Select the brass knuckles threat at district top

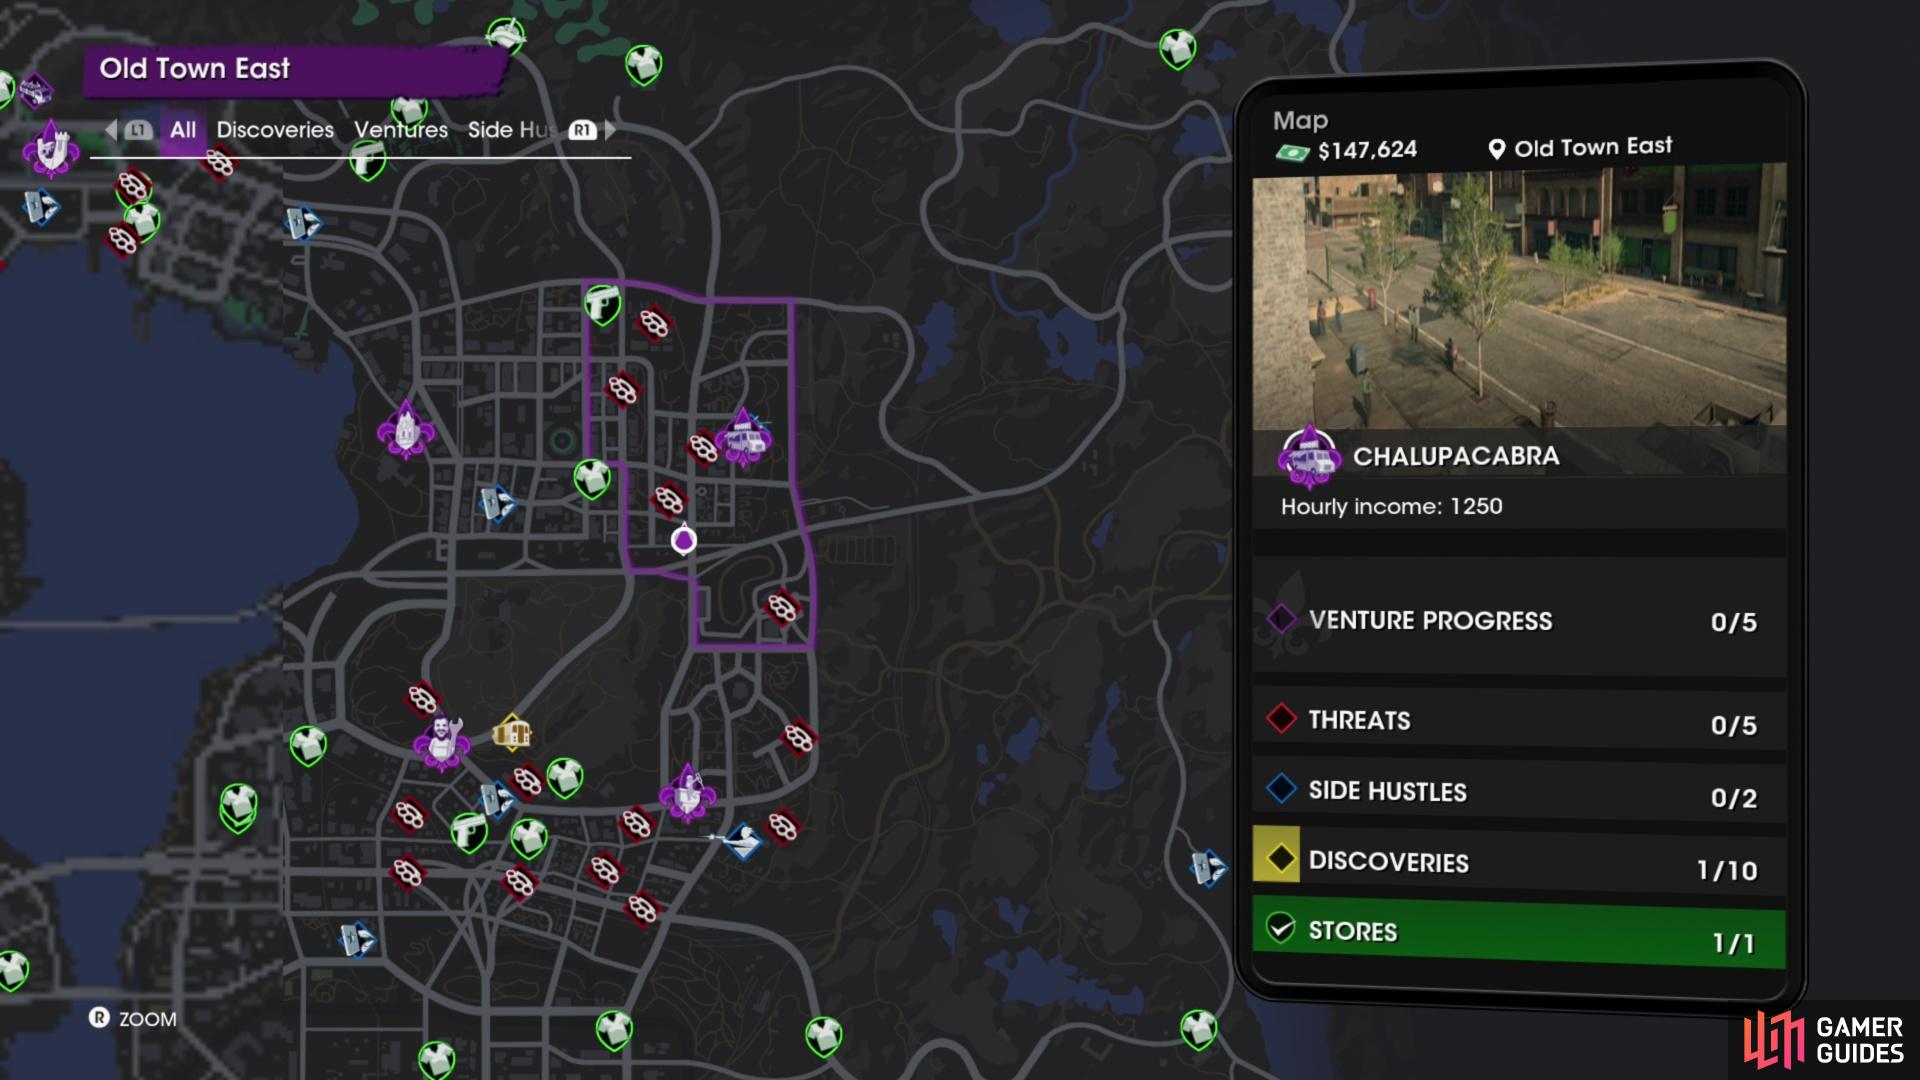pyautogui.click(x=654, y=323)
